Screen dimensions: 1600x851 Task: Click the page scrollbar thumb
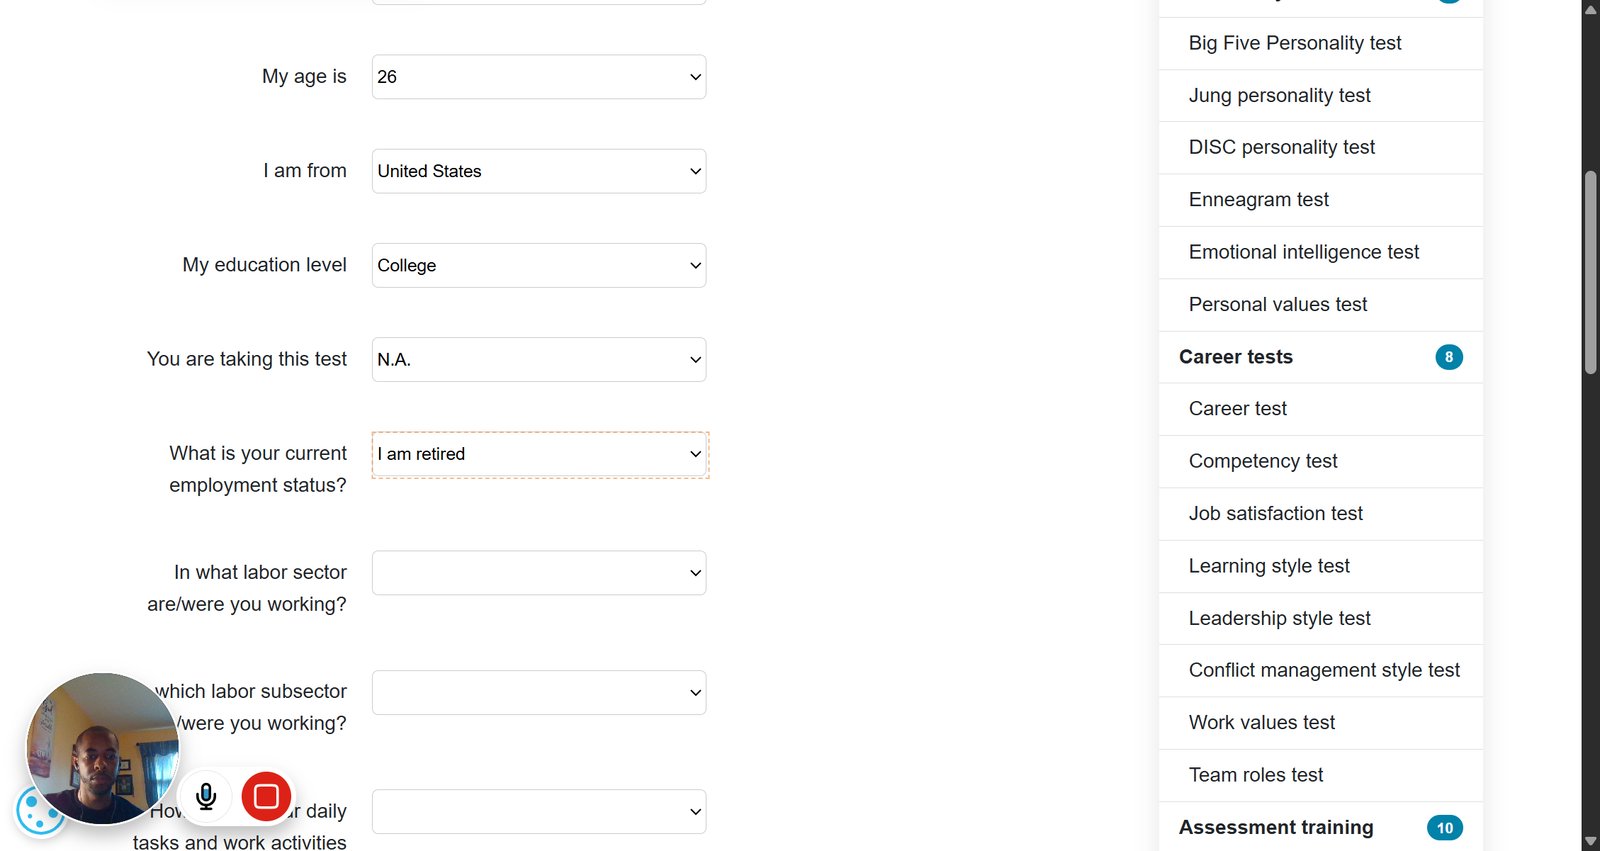[1590, 273]
